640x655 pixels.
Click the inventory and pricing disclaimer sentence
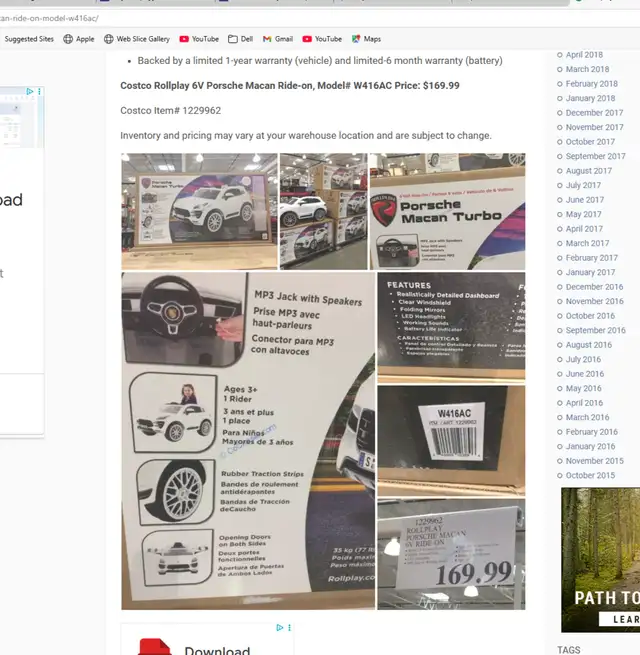(306, 136)
